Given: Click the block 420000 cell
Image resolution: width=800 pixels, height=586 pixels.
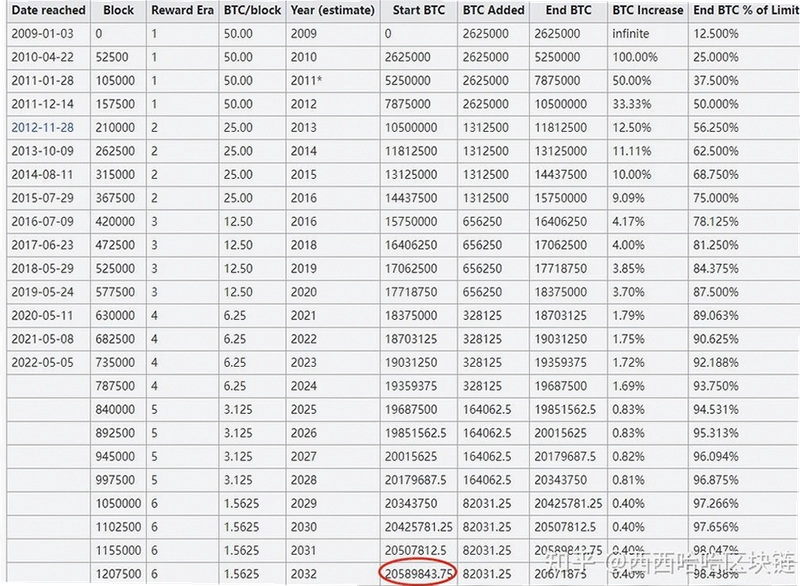Looking at the screenshot, I should [115, 221].
